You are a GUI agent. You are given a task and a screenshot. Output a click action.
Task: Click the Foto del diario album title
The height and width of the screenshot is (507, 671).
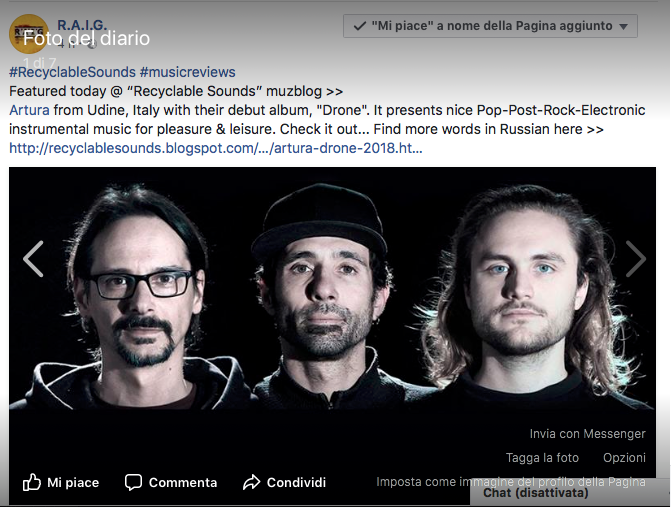(86, 39)
